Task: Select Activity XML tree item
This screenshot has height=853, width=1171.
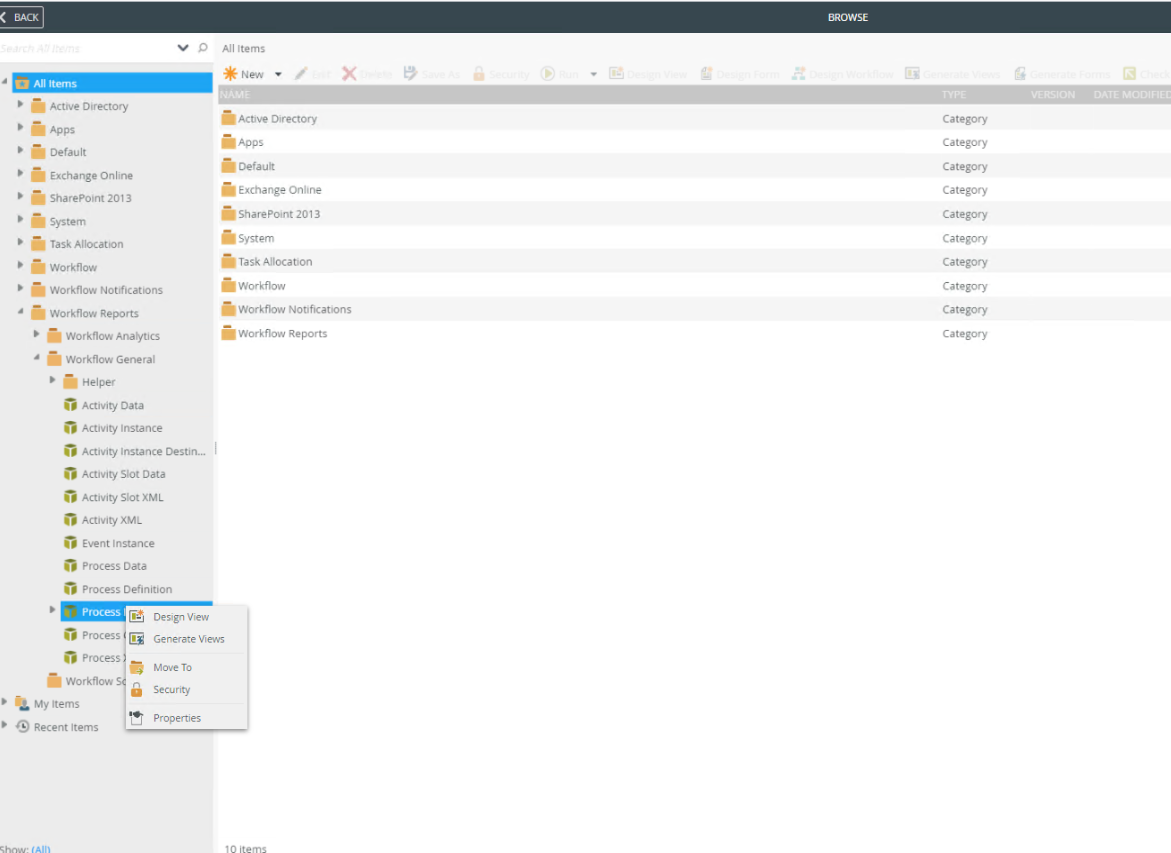Action: tap(111, 520)
